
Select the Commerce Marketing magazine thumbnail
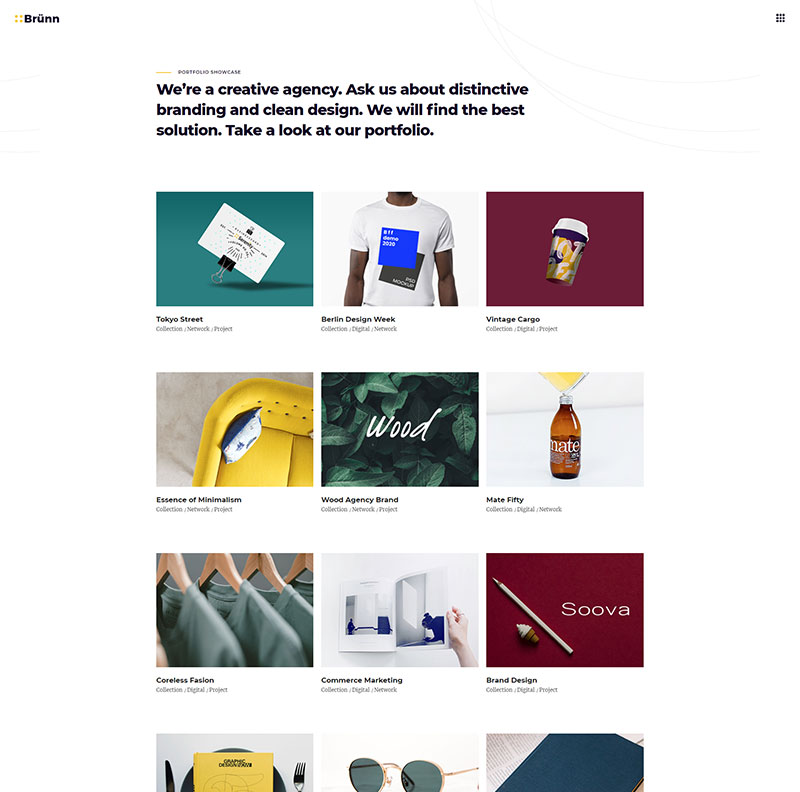pyautogui.click(x=399, y=610)
